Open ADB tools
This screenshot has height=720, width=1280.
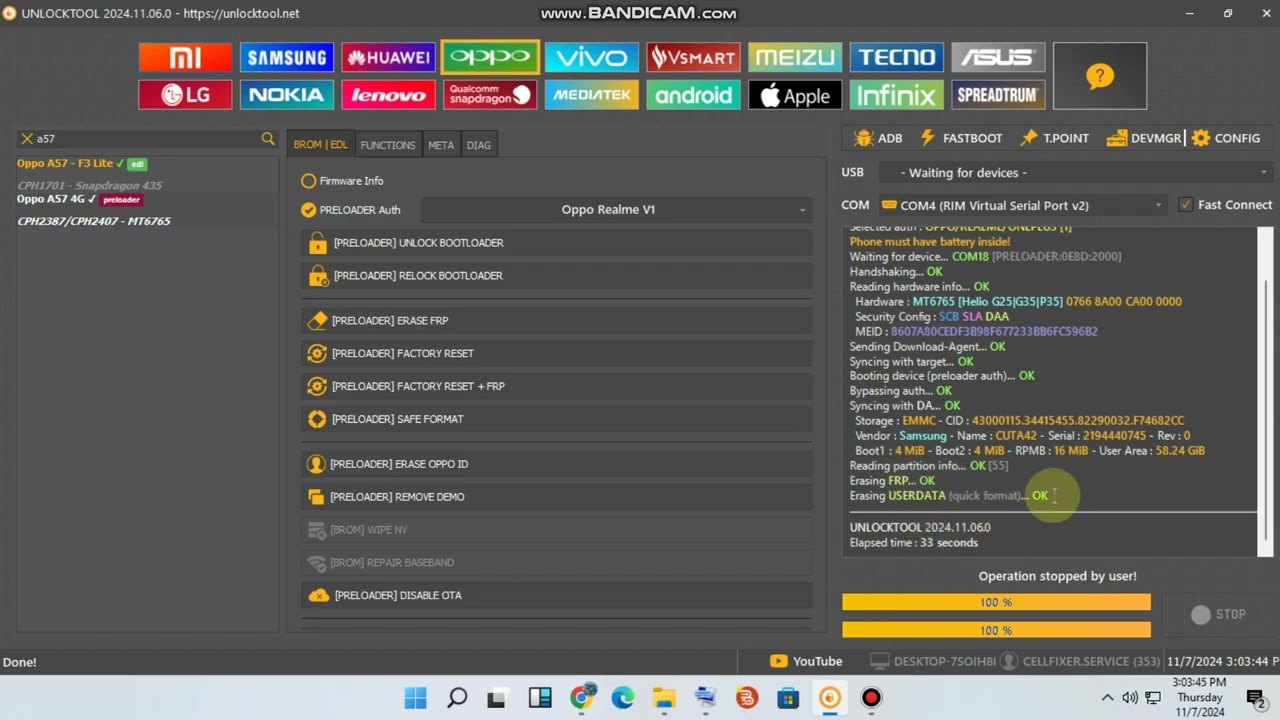879,138
